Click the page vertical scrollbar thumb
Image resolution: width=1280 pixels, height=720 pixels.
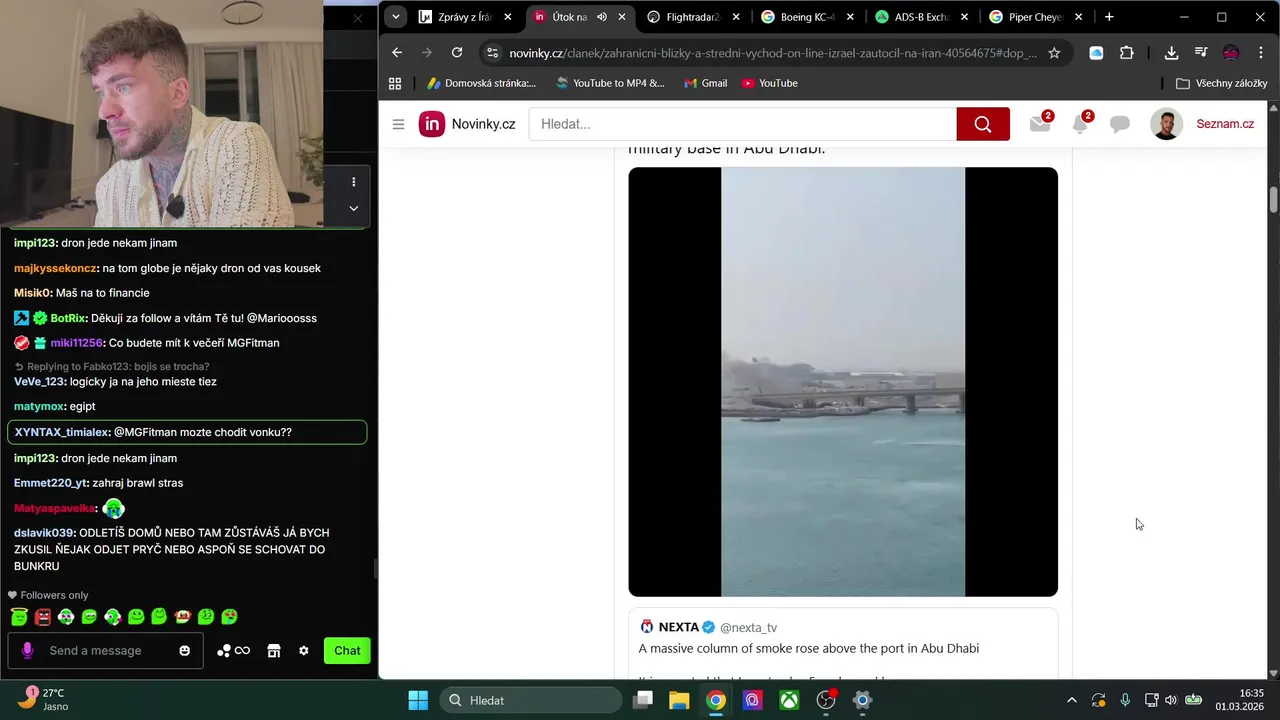(x=1273, y=199)
